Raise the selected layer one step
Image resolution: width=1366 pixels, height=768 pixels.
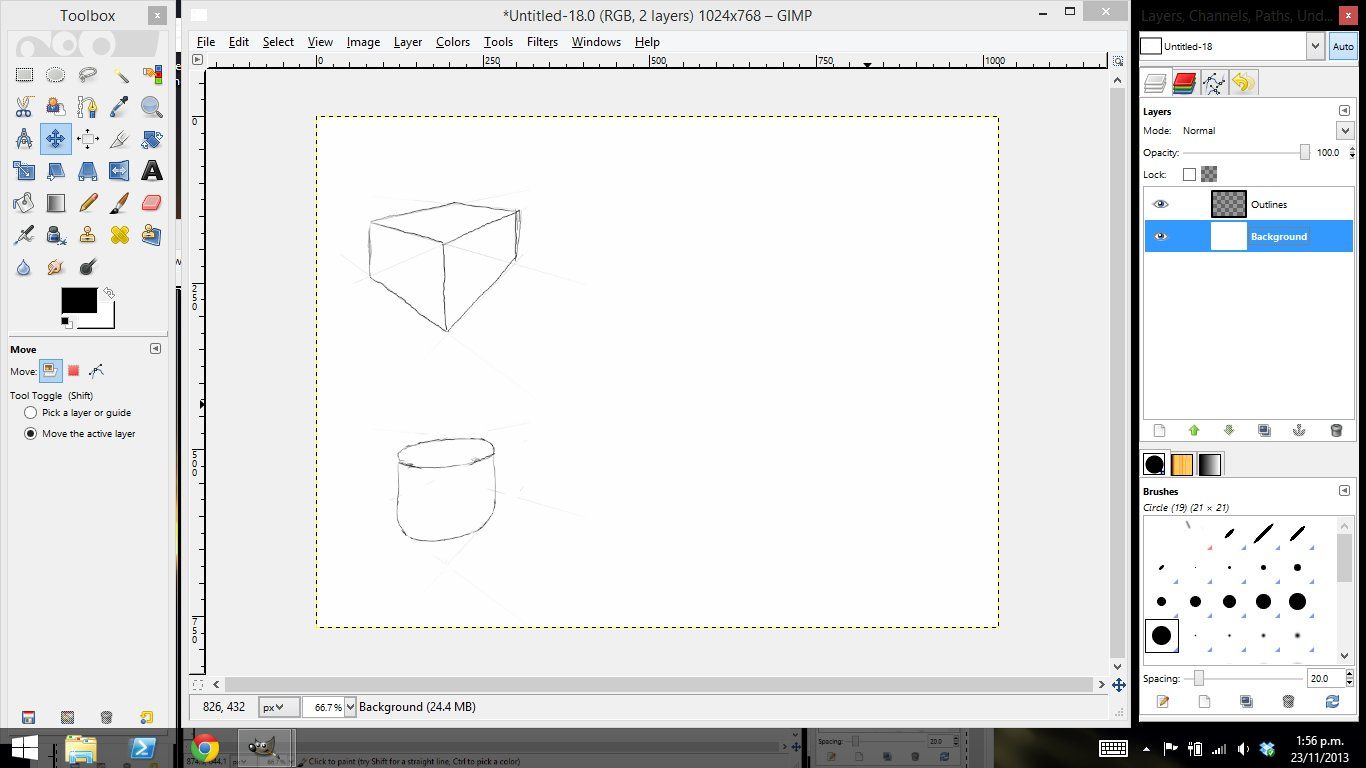click(x=1194, y=430)
